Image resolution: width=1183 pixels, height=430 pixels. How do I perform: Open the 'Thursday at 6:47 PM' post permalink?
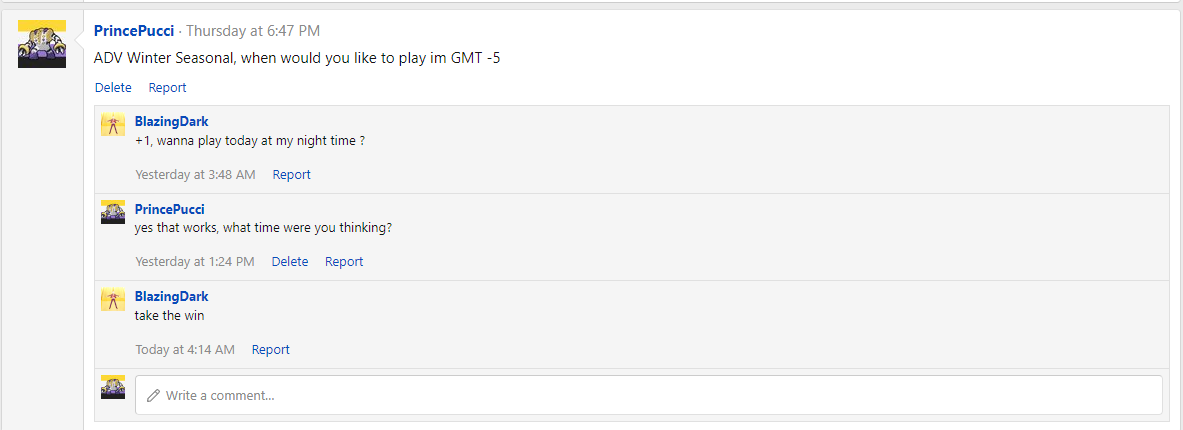(253, 31)
